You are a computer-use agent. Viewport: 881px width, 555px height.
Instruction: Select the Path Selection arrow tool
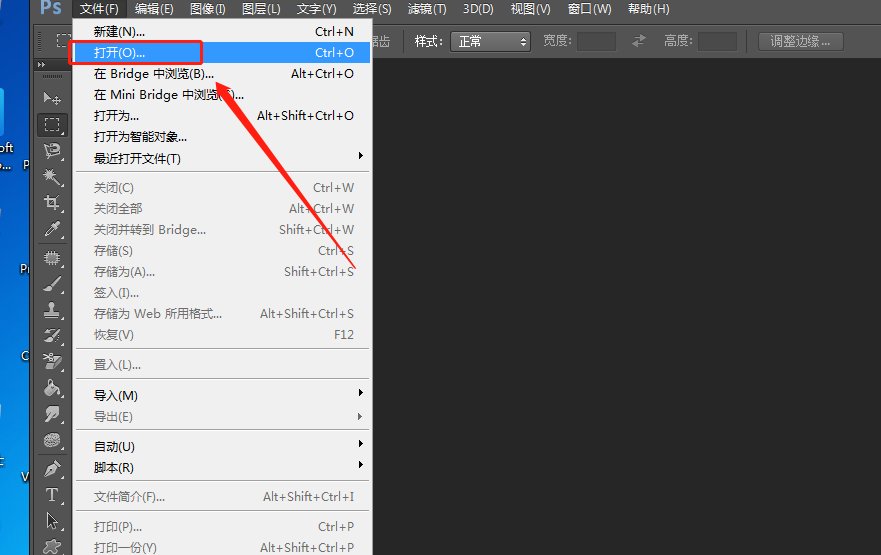52,521
